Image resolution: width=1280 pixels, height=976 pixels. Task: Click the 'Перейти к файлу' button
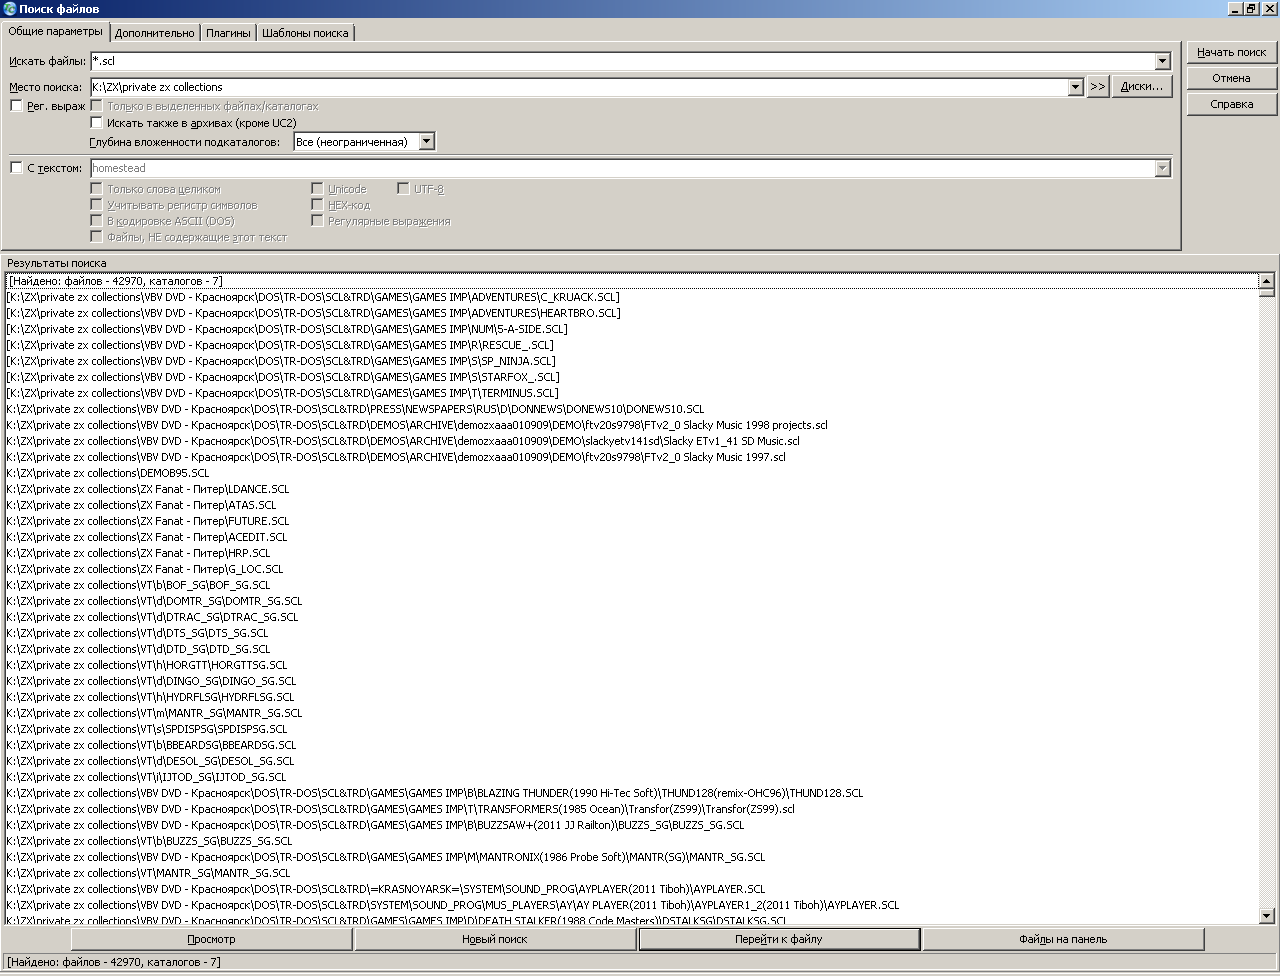779,939
